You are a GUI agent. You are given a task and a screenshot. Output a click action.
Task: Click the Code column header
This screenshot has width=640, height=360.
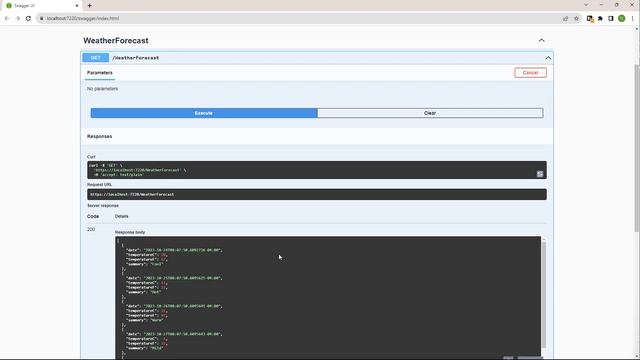pyautogui.click(x=93, y=216)
